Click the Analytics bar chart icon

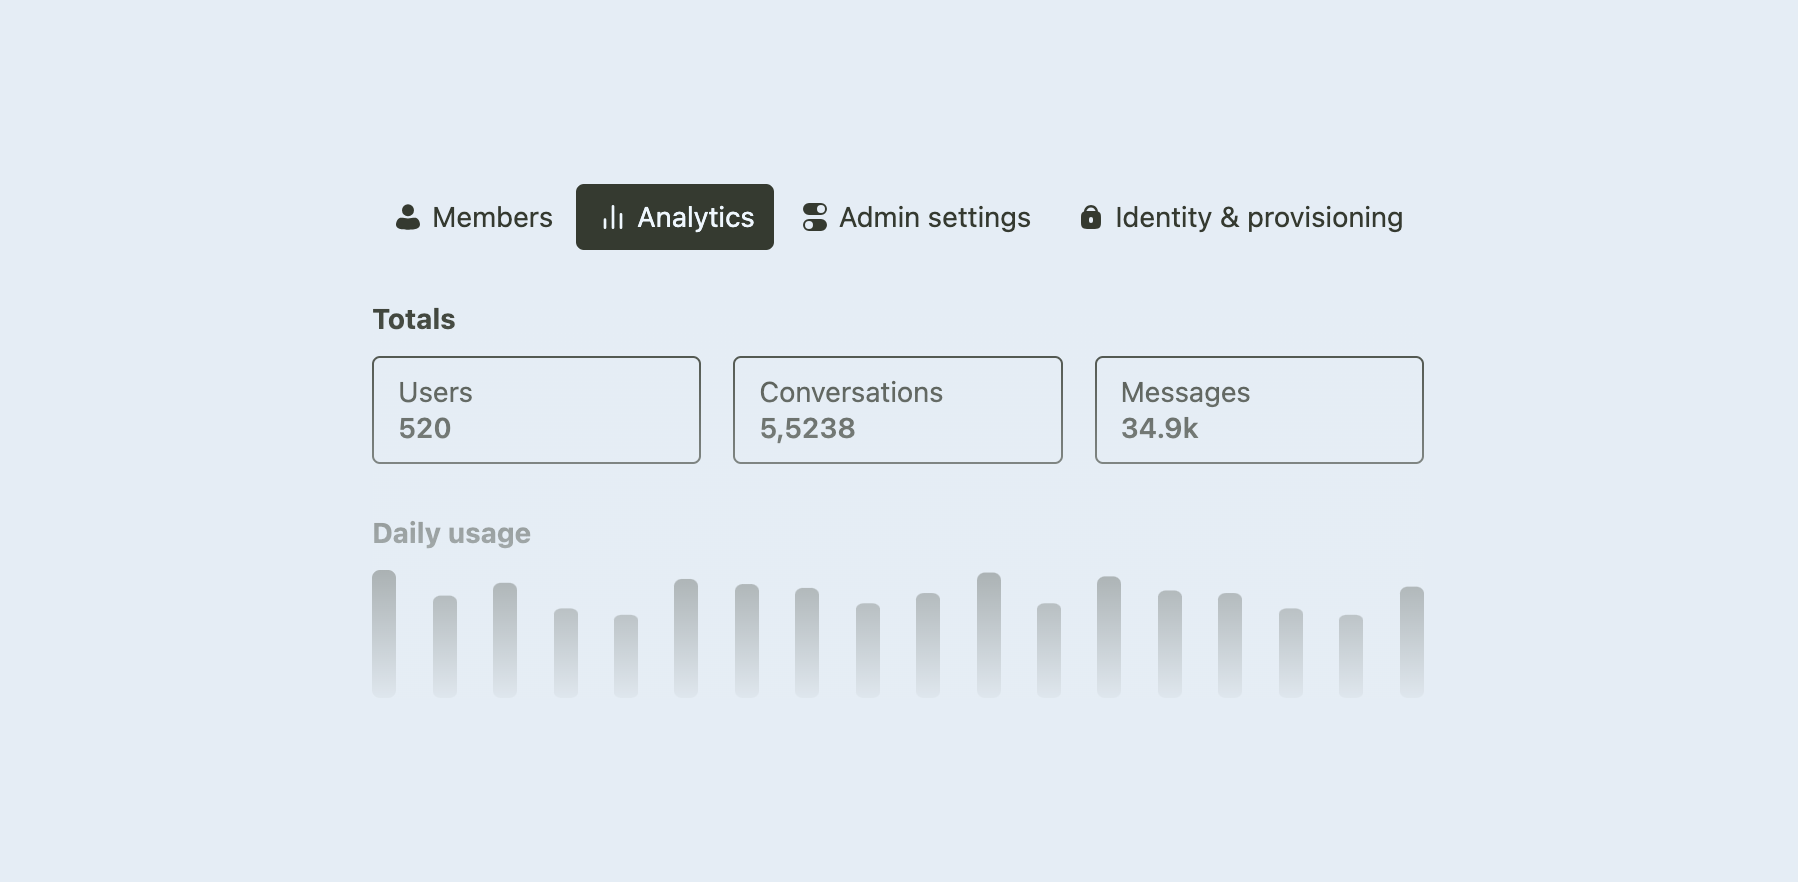(613, 217)
